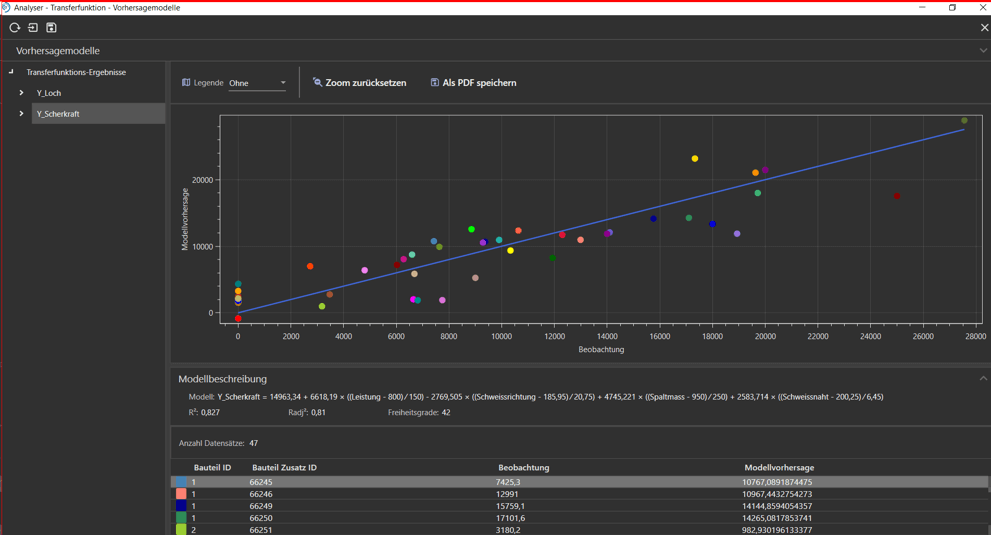991x535 pixels.
Task: Click the Radj² value 0,81
Action: coord(319,412)
